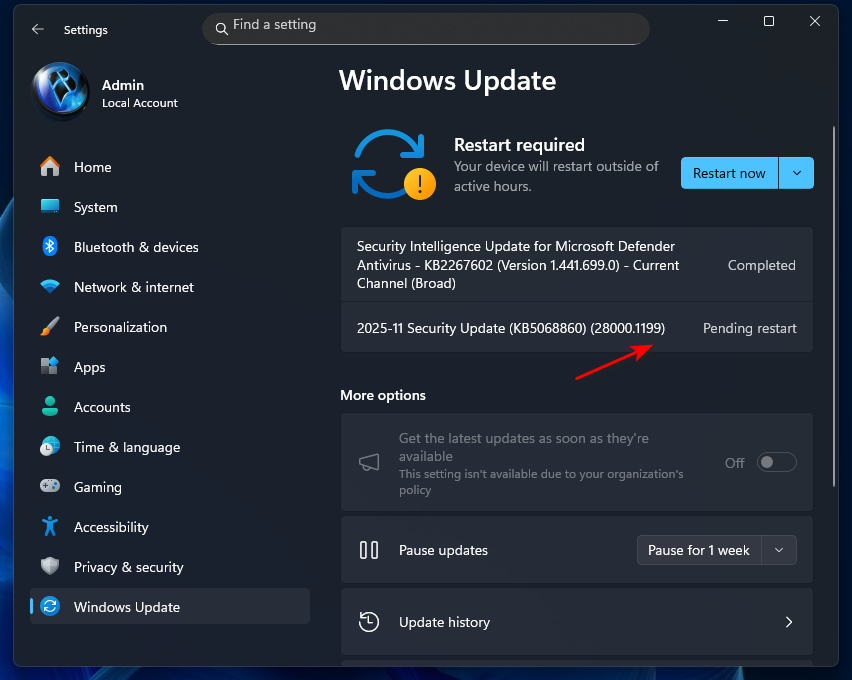Image resolution: width=852 pixels, height=680 pixels.
Task: Open Accounts settings label
Action: click(102, 408)
